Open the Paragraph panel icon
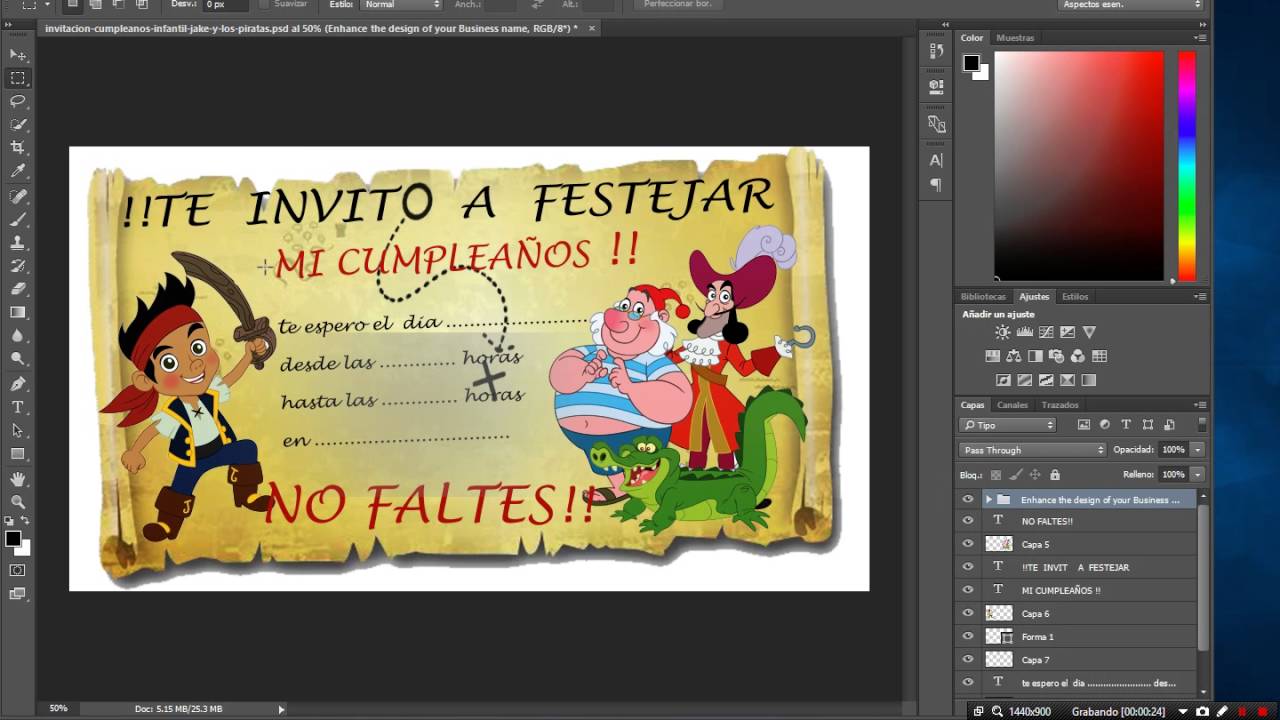 (x=936, y=185)
